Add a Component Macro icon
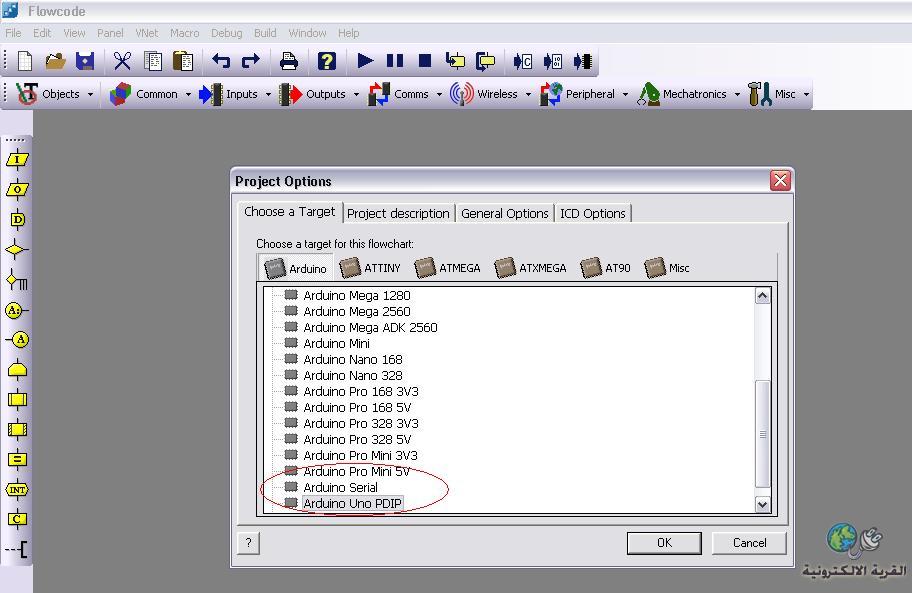The image size is (912, 593). (x=17, y=430)
